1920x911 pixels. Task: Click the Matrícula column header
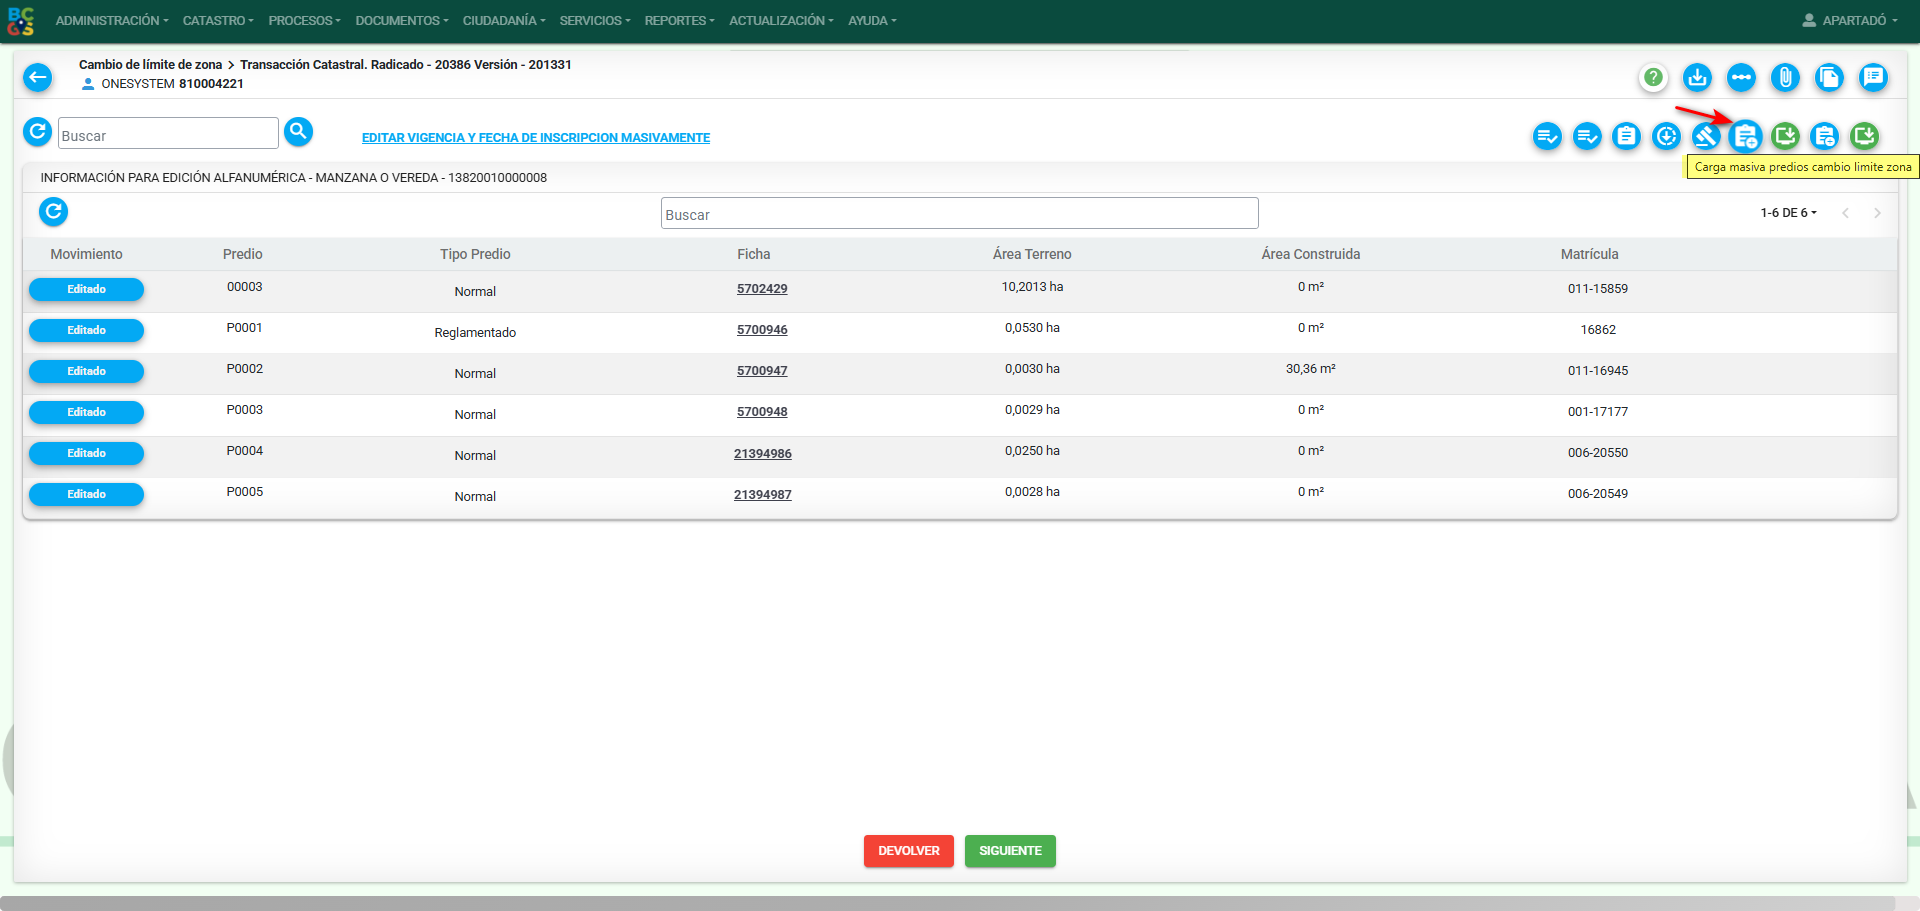[1589, 254]
